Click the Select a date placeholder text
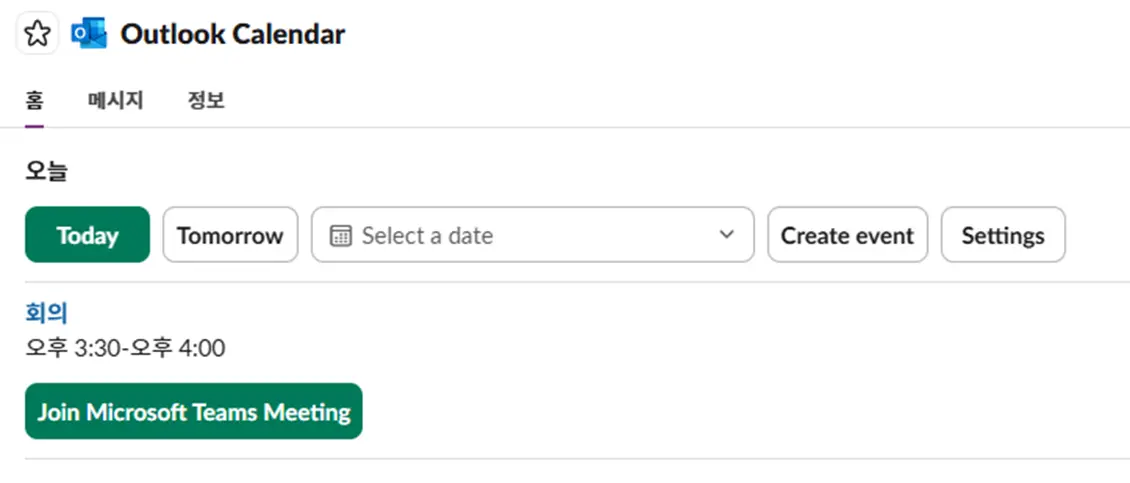The image size is (1130, 483). coord(427,236)
